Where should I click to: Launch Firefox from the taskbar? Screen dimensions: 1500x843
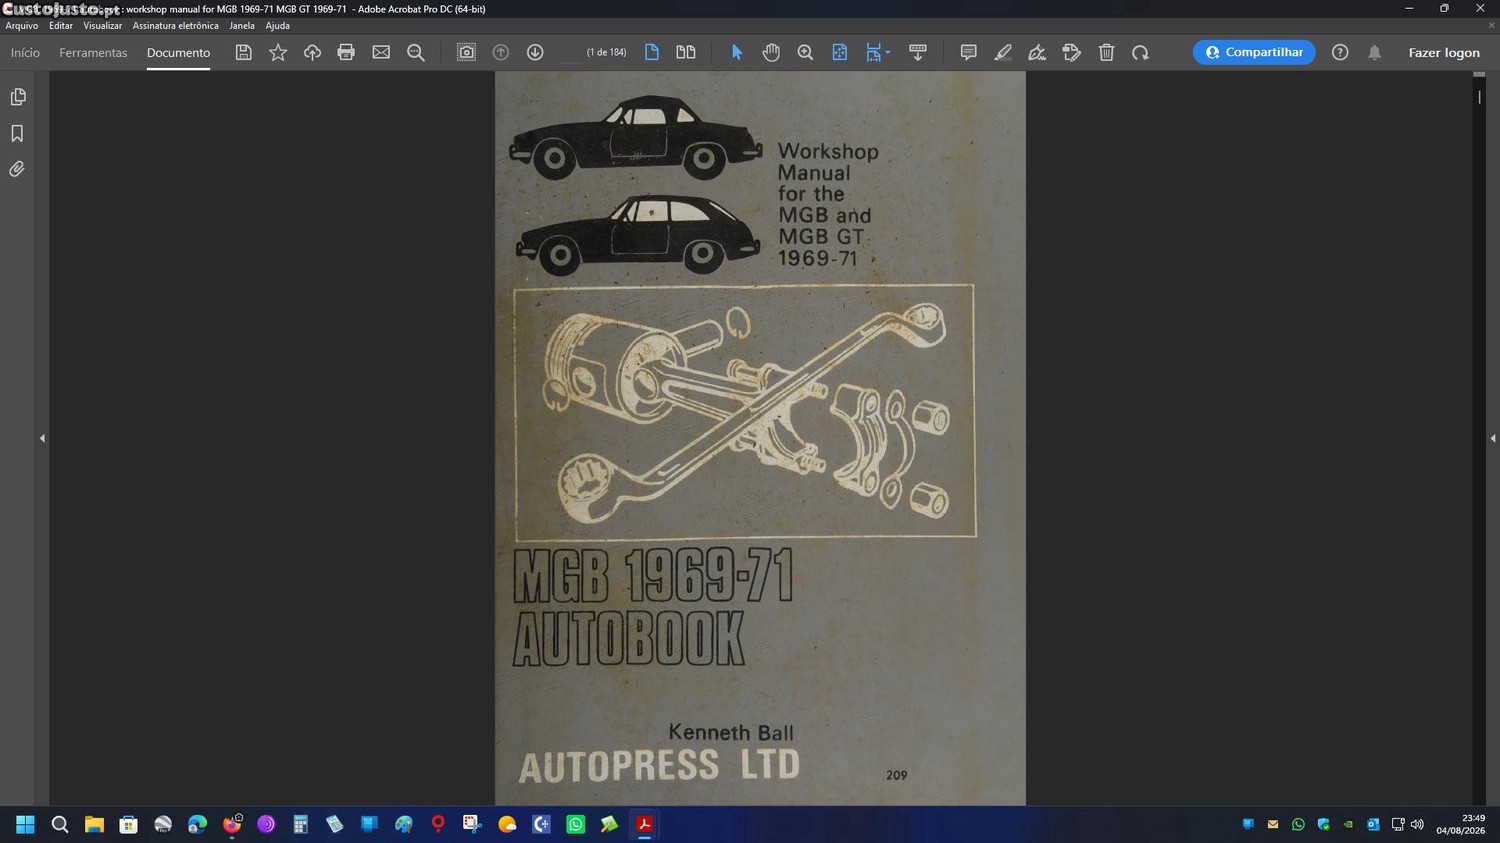point(232,824)
